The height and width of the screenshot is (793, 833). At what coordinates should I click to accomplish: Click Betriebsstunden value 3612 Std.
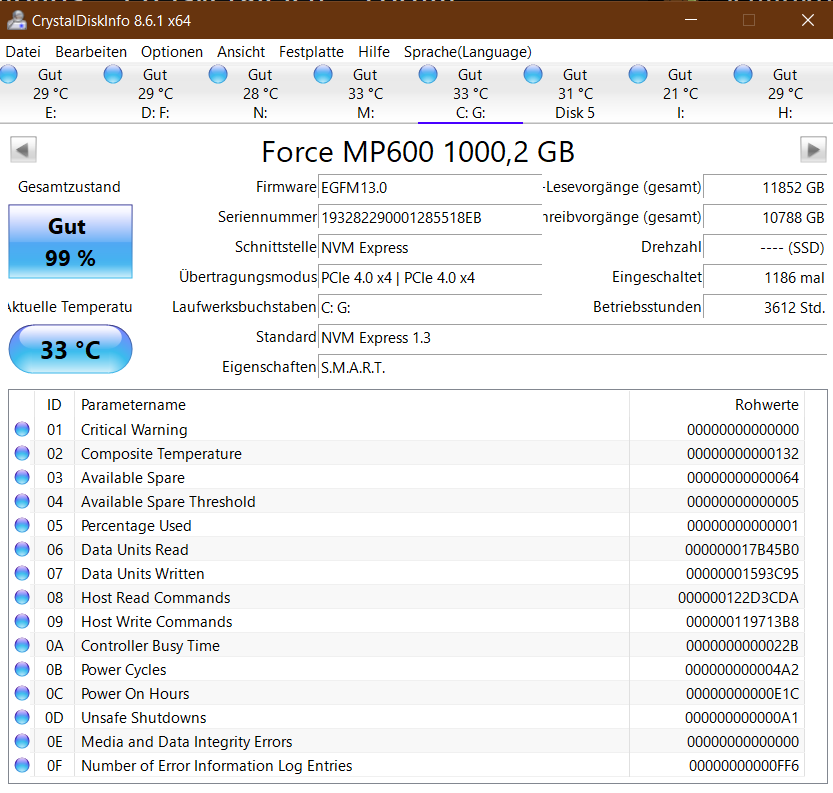765,308
